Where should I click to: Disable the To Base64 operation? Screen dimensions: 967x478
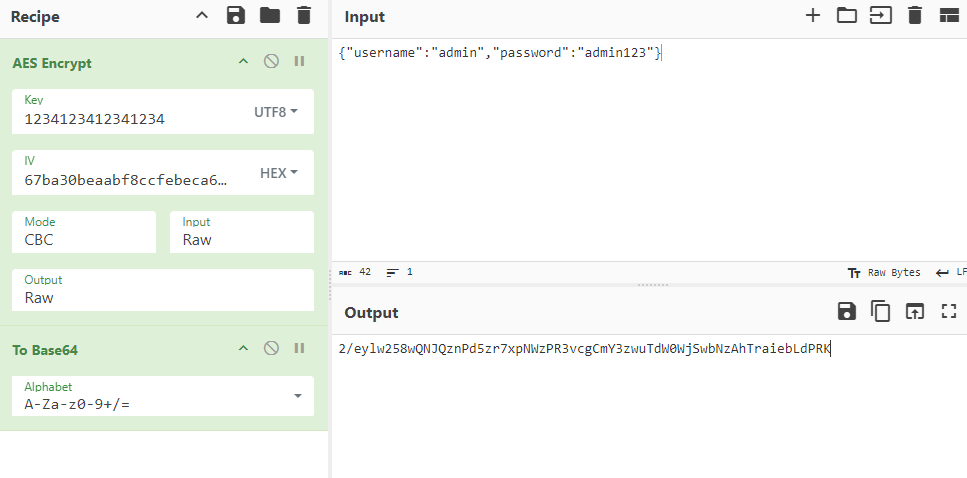(271, 349)
